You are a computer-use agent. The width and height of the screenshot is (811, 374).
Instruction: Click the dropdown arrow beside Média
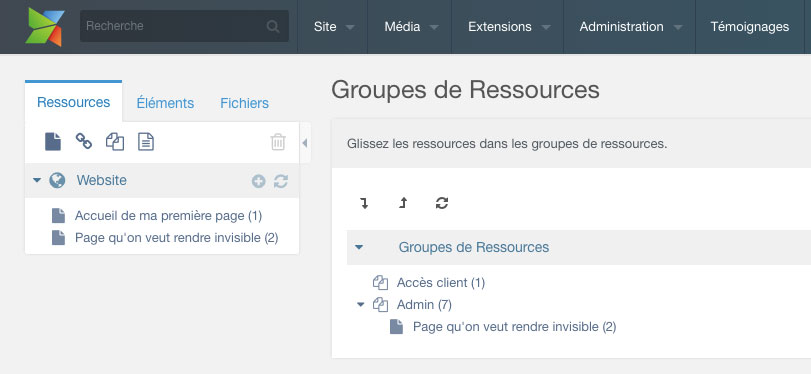click(434, 27)
